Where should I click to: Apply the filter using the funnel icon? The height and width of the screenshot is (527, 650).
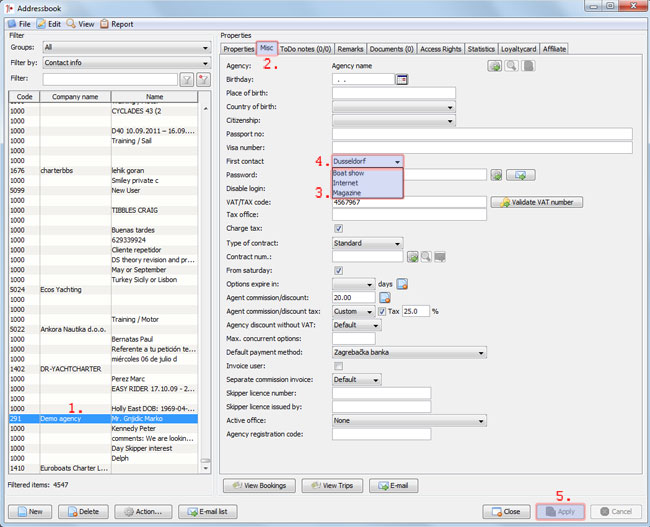[187, 80]
